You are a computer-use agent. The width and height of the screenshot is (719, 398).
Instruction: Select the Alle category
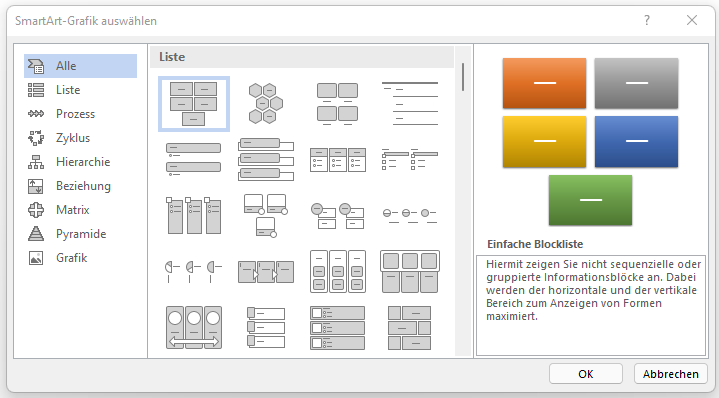click(x=80, y=66)
